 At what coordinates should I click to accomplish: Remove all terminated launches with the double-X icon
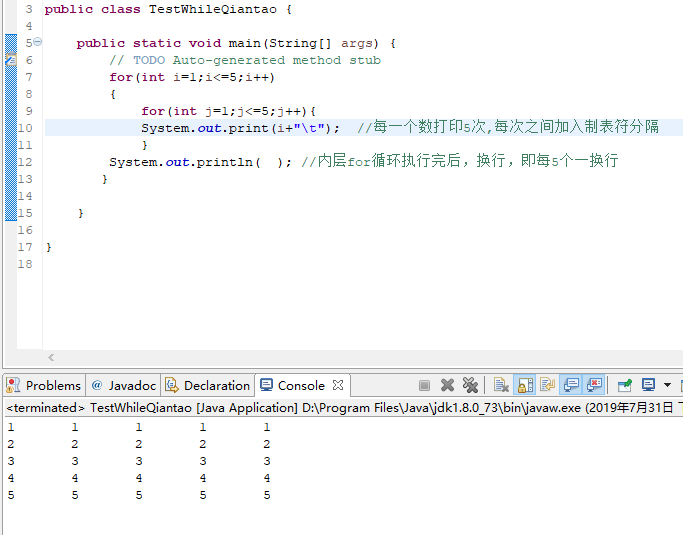tap(470, 385)
